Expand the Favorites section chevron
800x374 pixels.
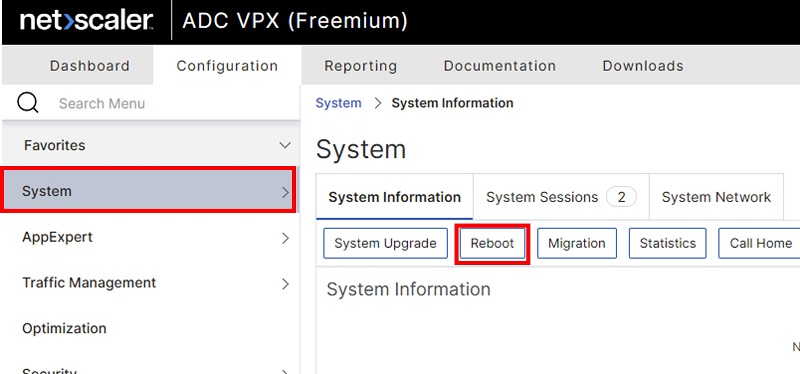click(285, 145)
